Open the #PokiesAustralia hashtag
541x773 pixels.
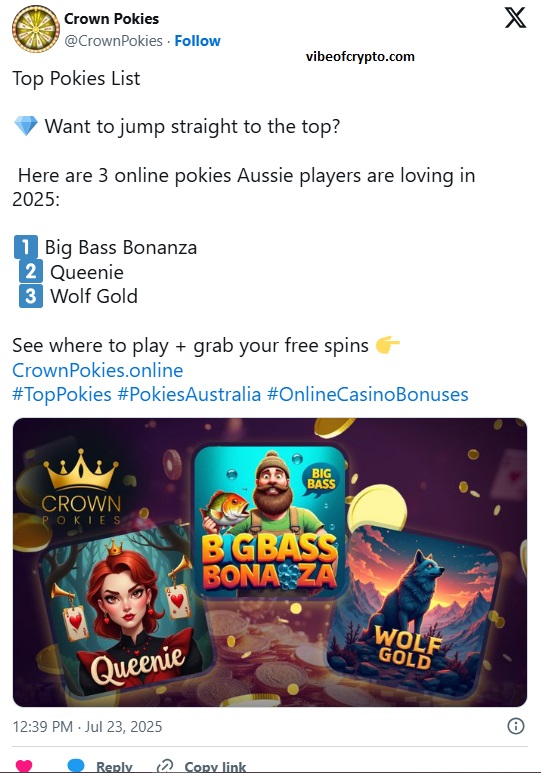[189, 394]
